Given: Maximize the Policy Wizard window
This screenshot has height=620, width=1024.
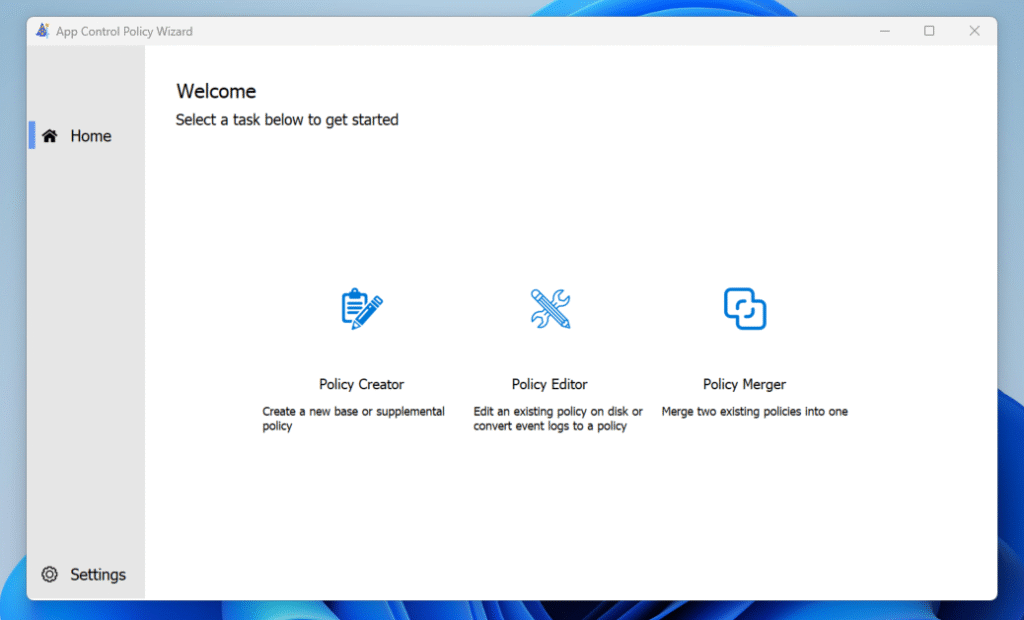Looking at the screenshot, I should tap(929, 31).
